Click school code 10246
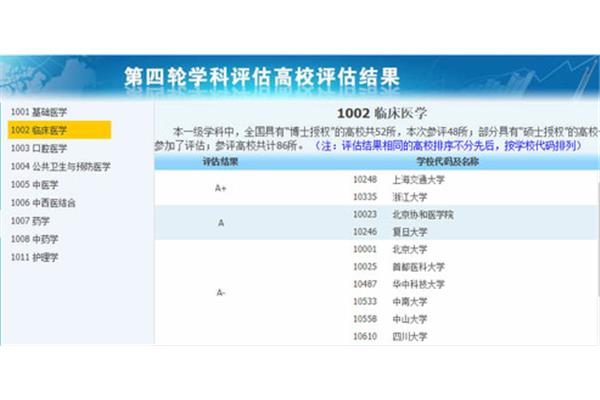This screenshot has height=400, width=600. 365,232
